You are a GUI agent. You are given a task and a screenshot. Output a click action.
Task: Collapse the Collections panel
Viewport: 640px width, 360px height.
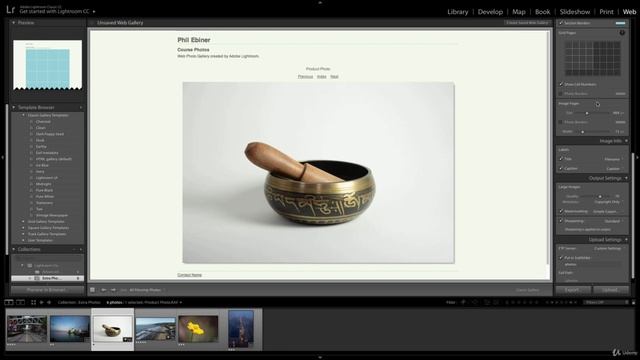pos(14,249)
